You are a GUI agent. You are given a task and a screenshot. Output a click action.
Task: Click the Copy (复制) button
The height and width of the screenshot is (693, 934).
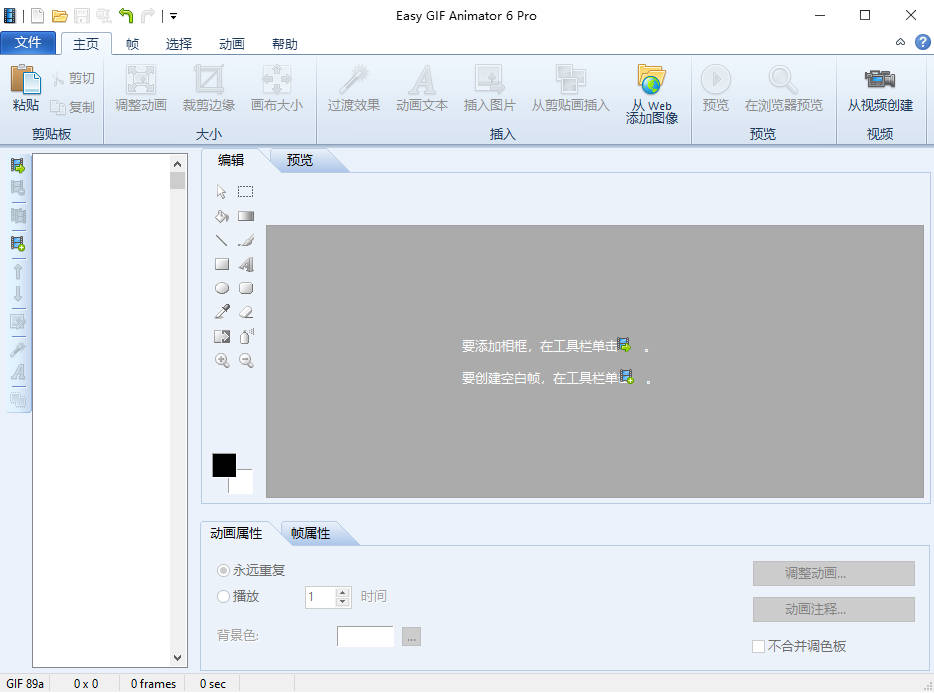tap(73, 107)
